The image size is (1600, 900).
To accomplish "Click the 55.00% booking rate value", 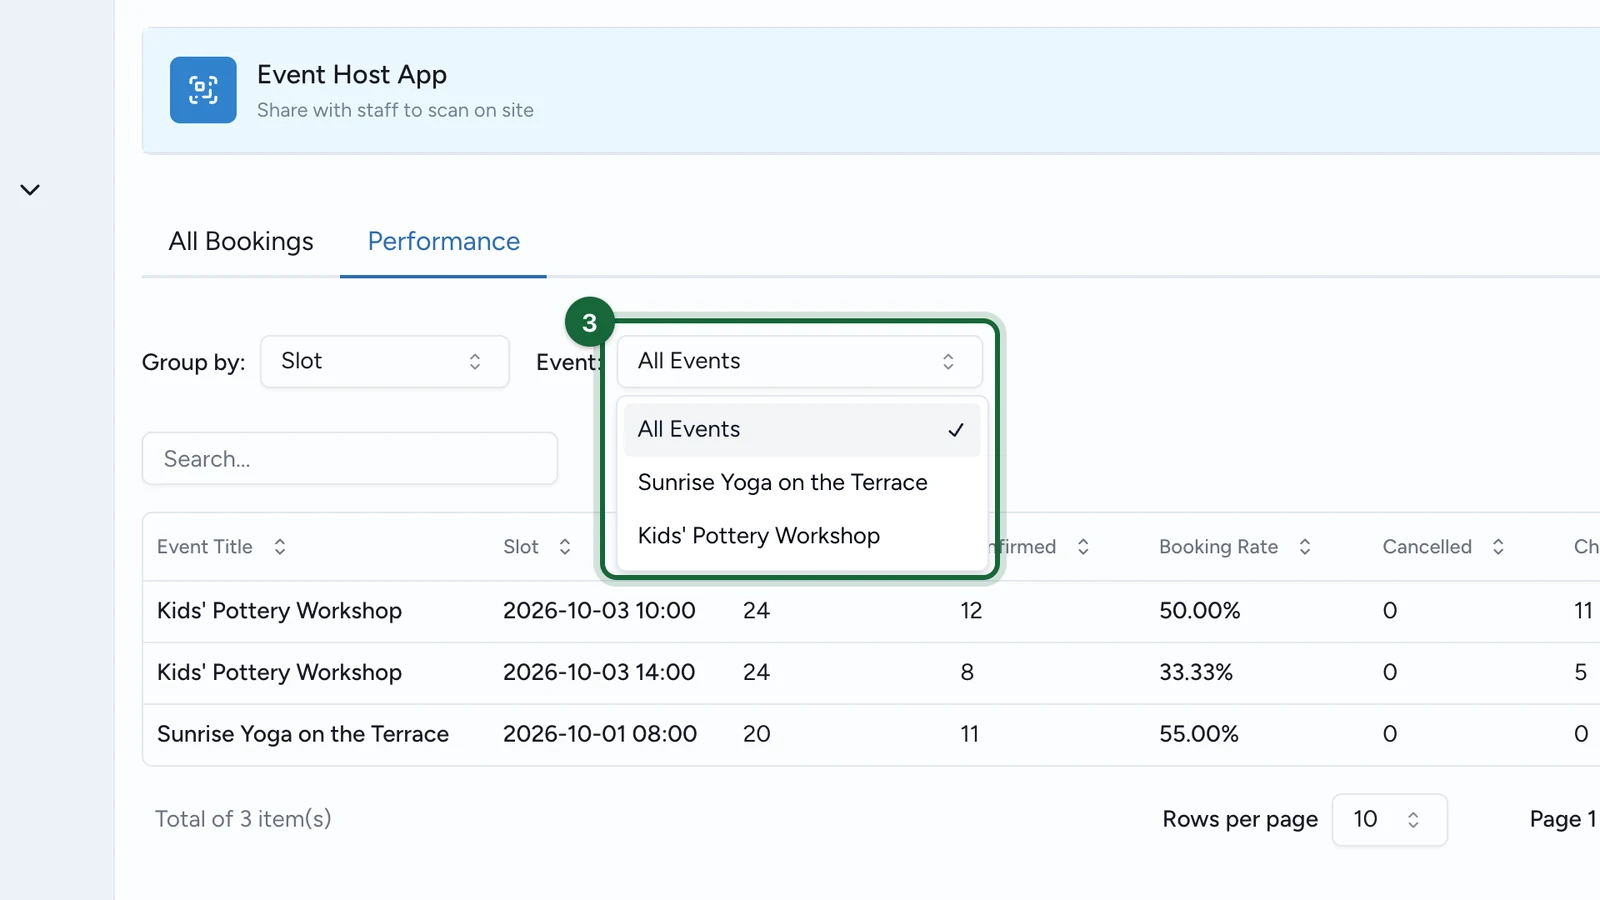I will pyautogui.click(x=1199, y=734).
